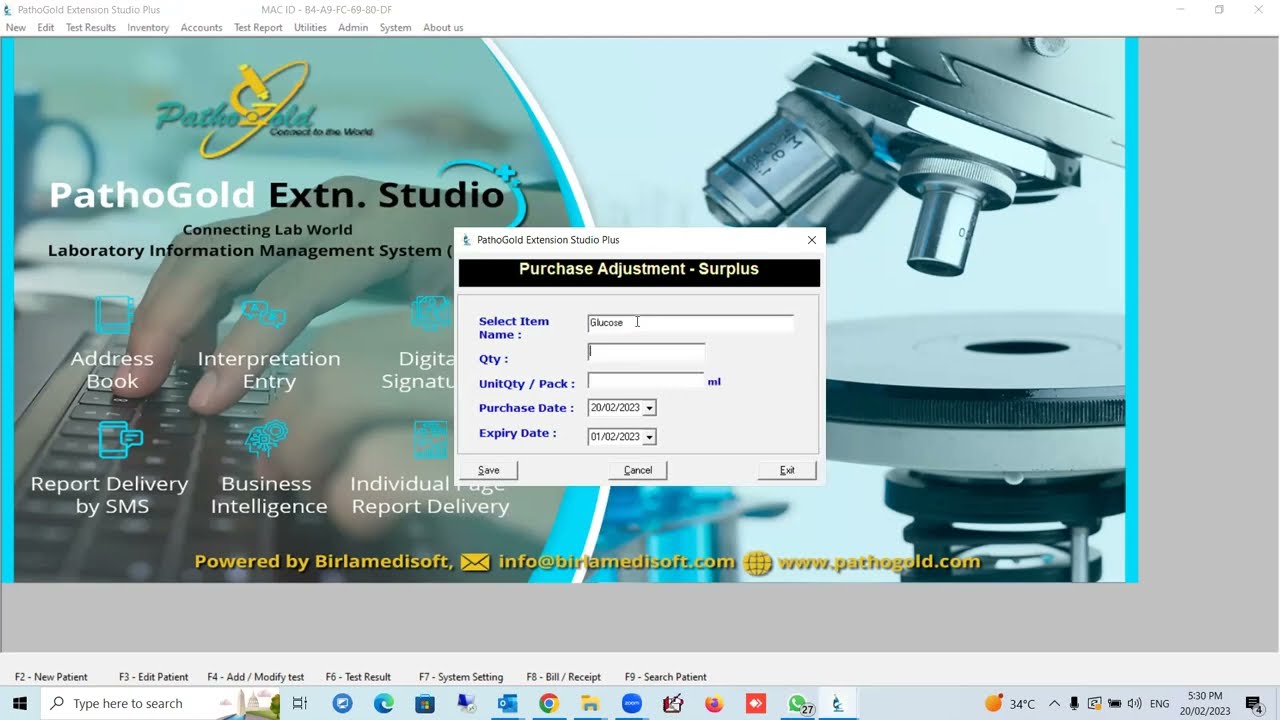Click the battery tray icon

click(1114, 703)
